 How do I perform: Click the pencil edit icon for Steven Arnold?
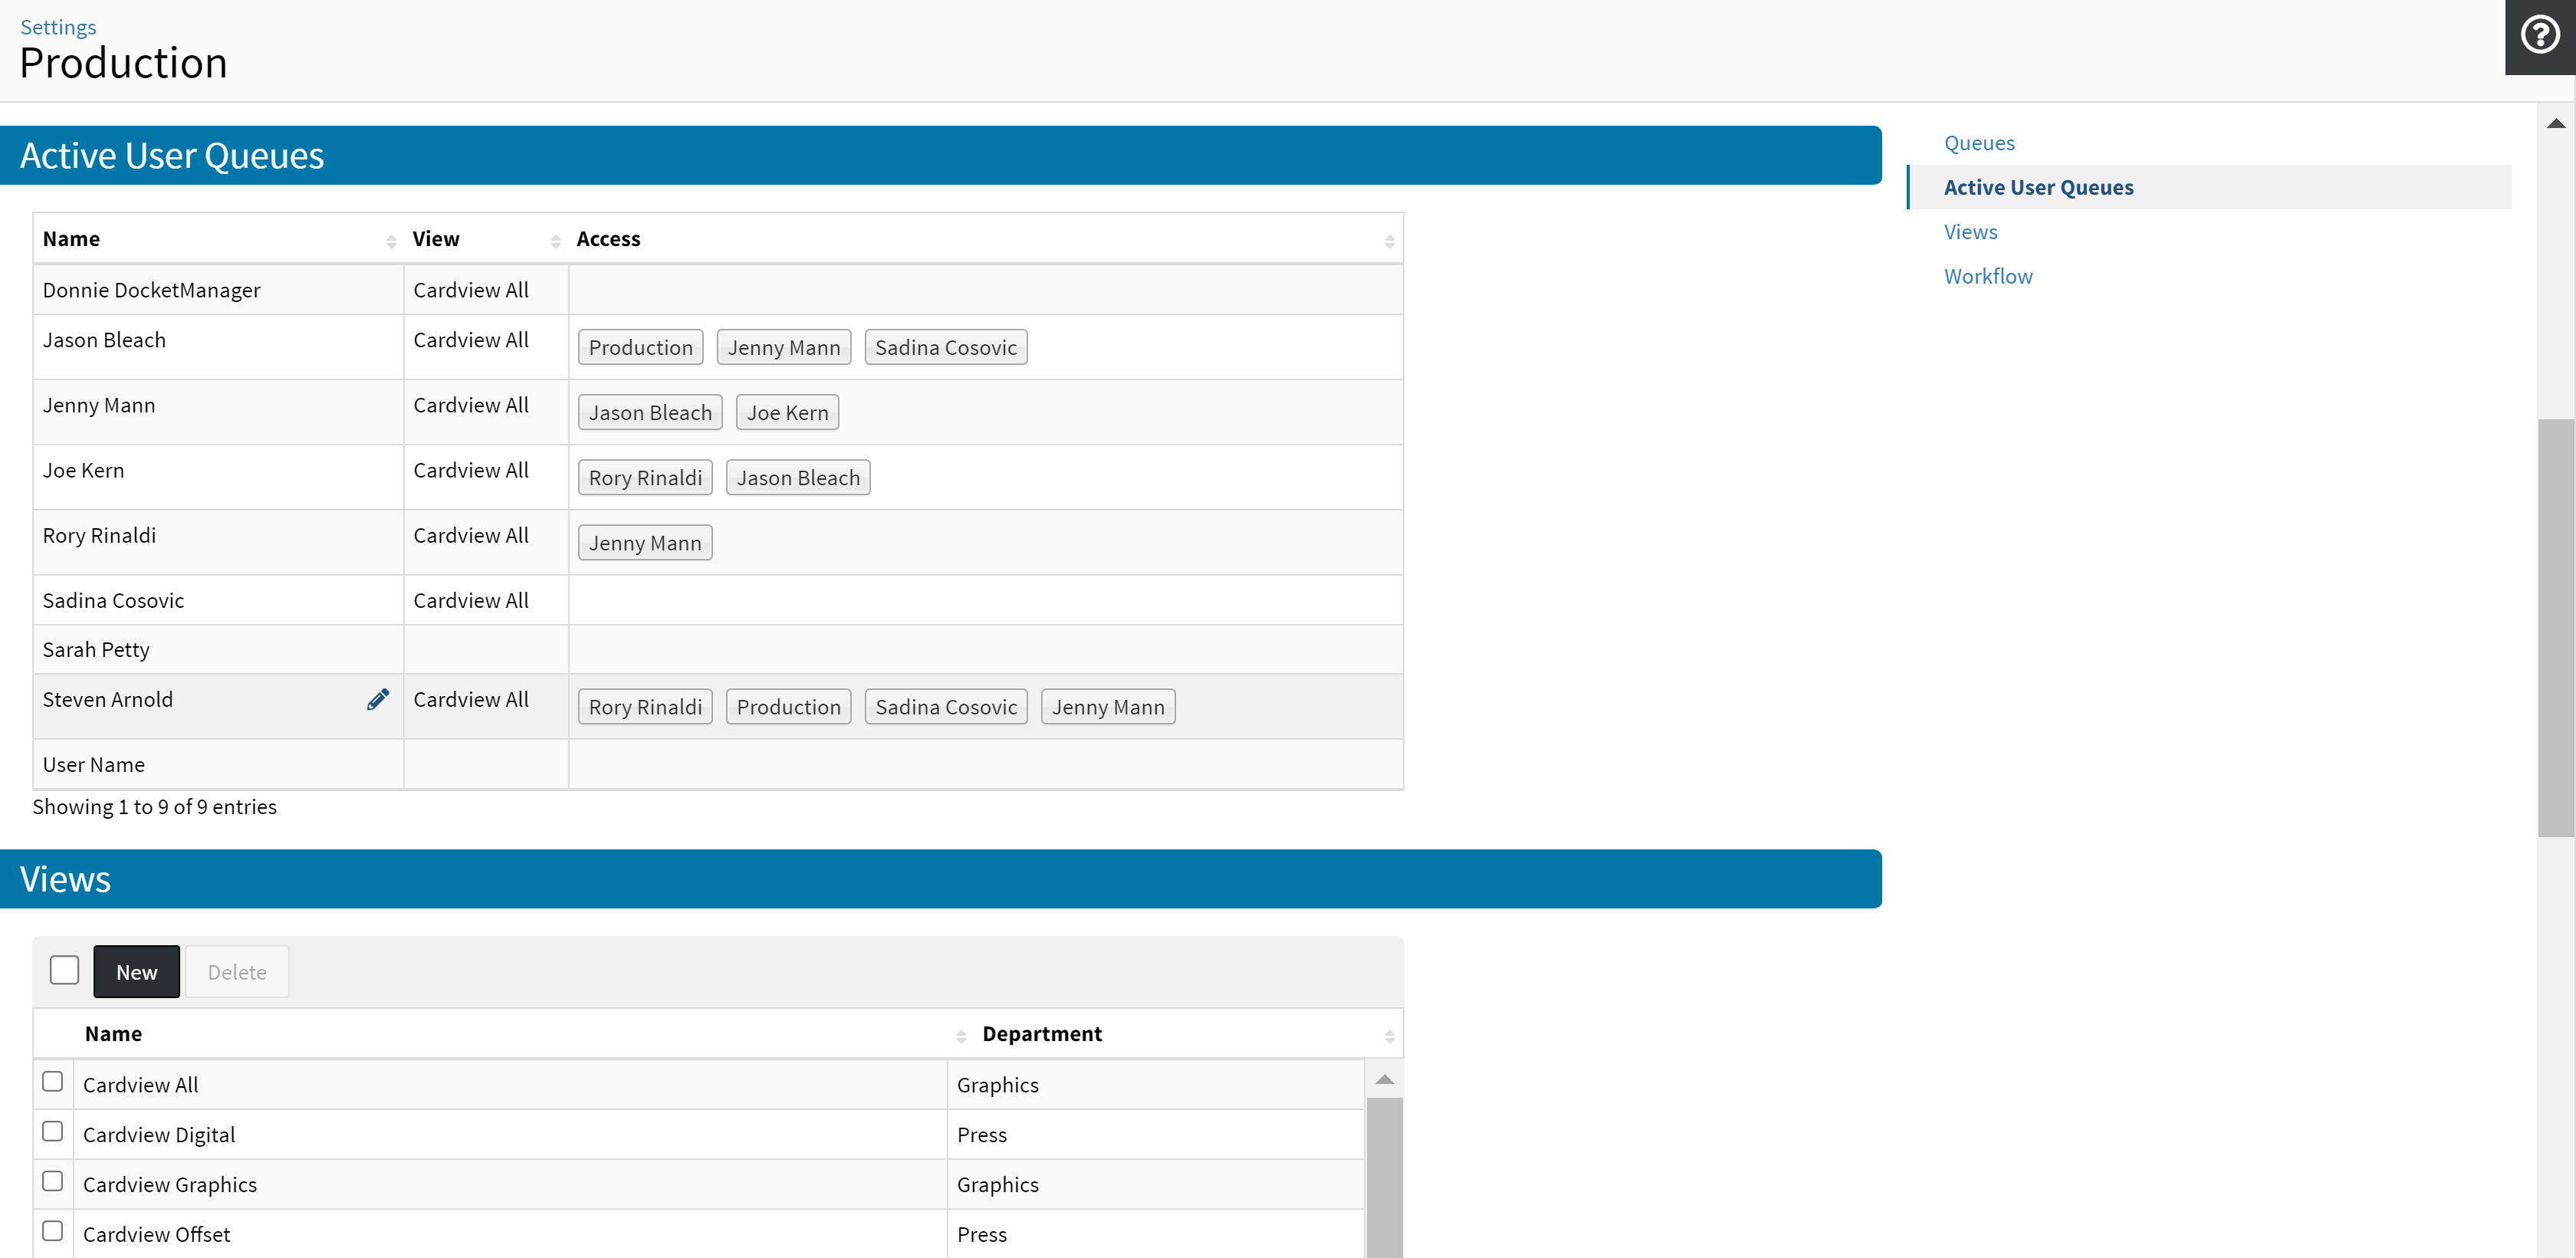coord(377,699)
